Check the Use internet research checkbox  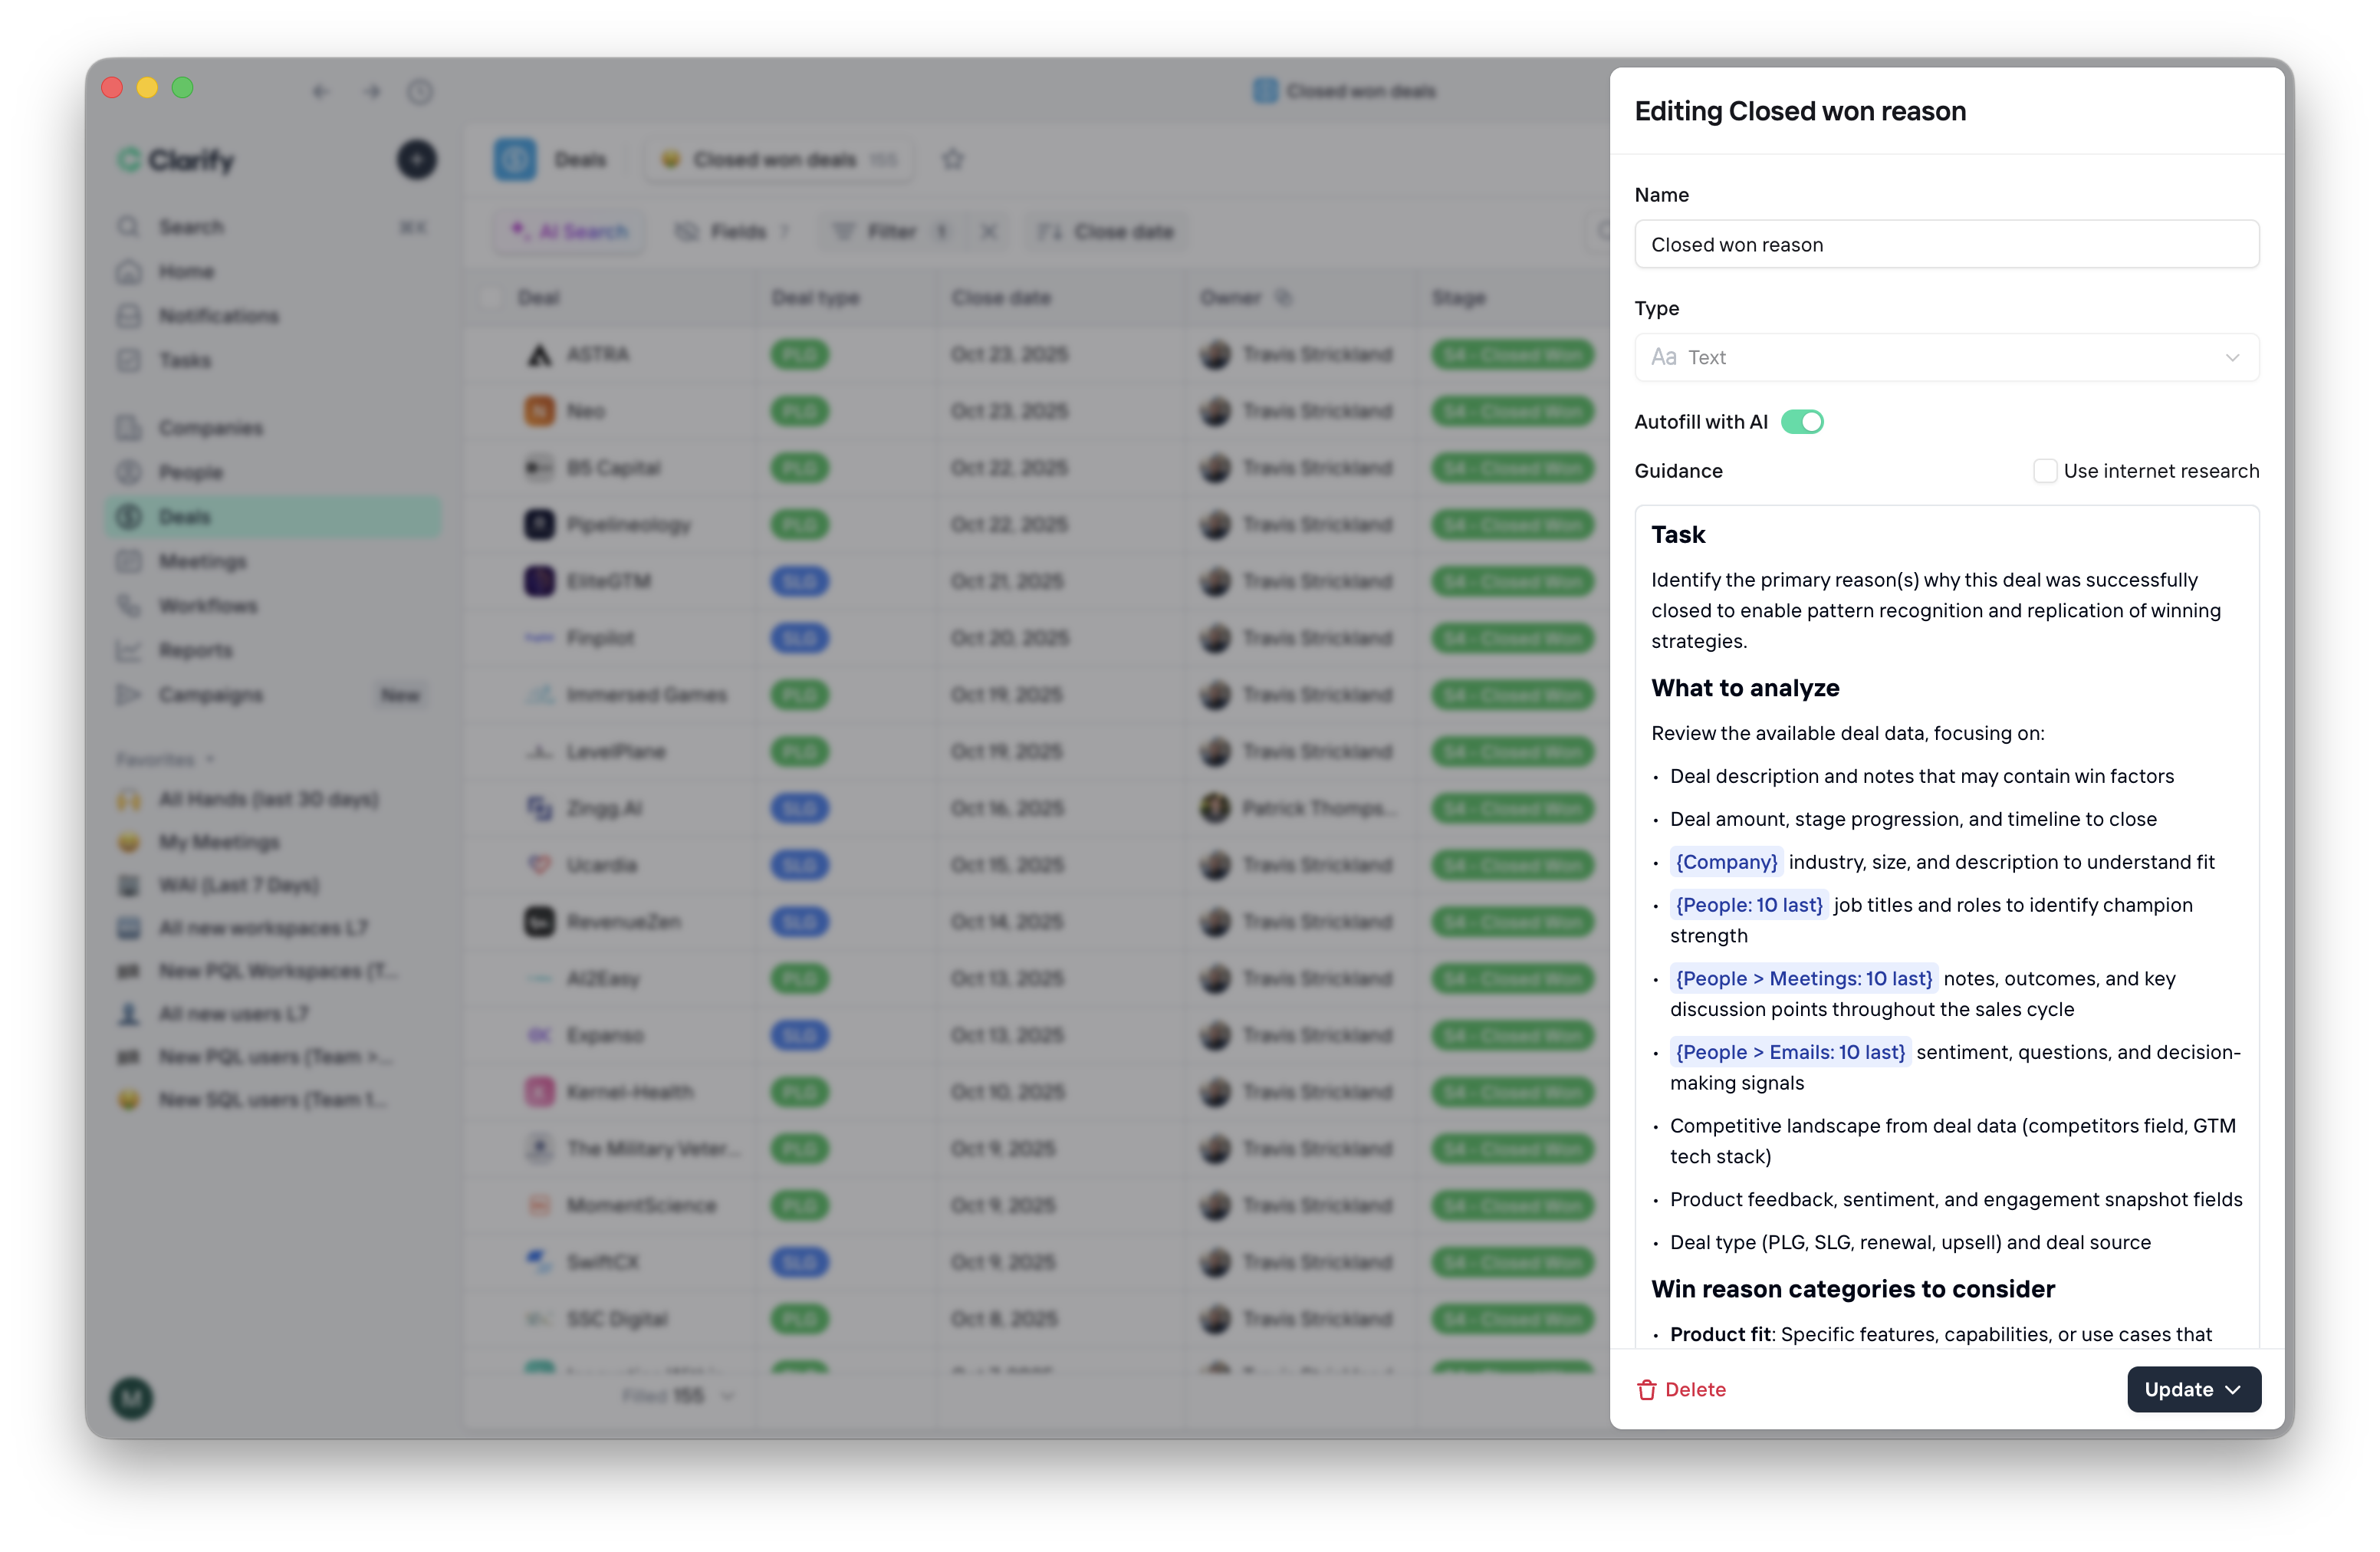(2045, 471)
